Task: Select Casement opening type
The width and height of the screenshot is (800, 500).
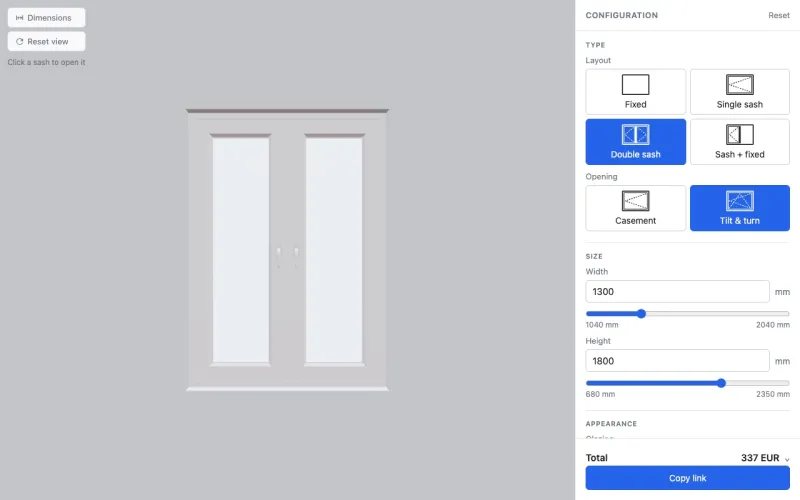Action: click(635, 208)
